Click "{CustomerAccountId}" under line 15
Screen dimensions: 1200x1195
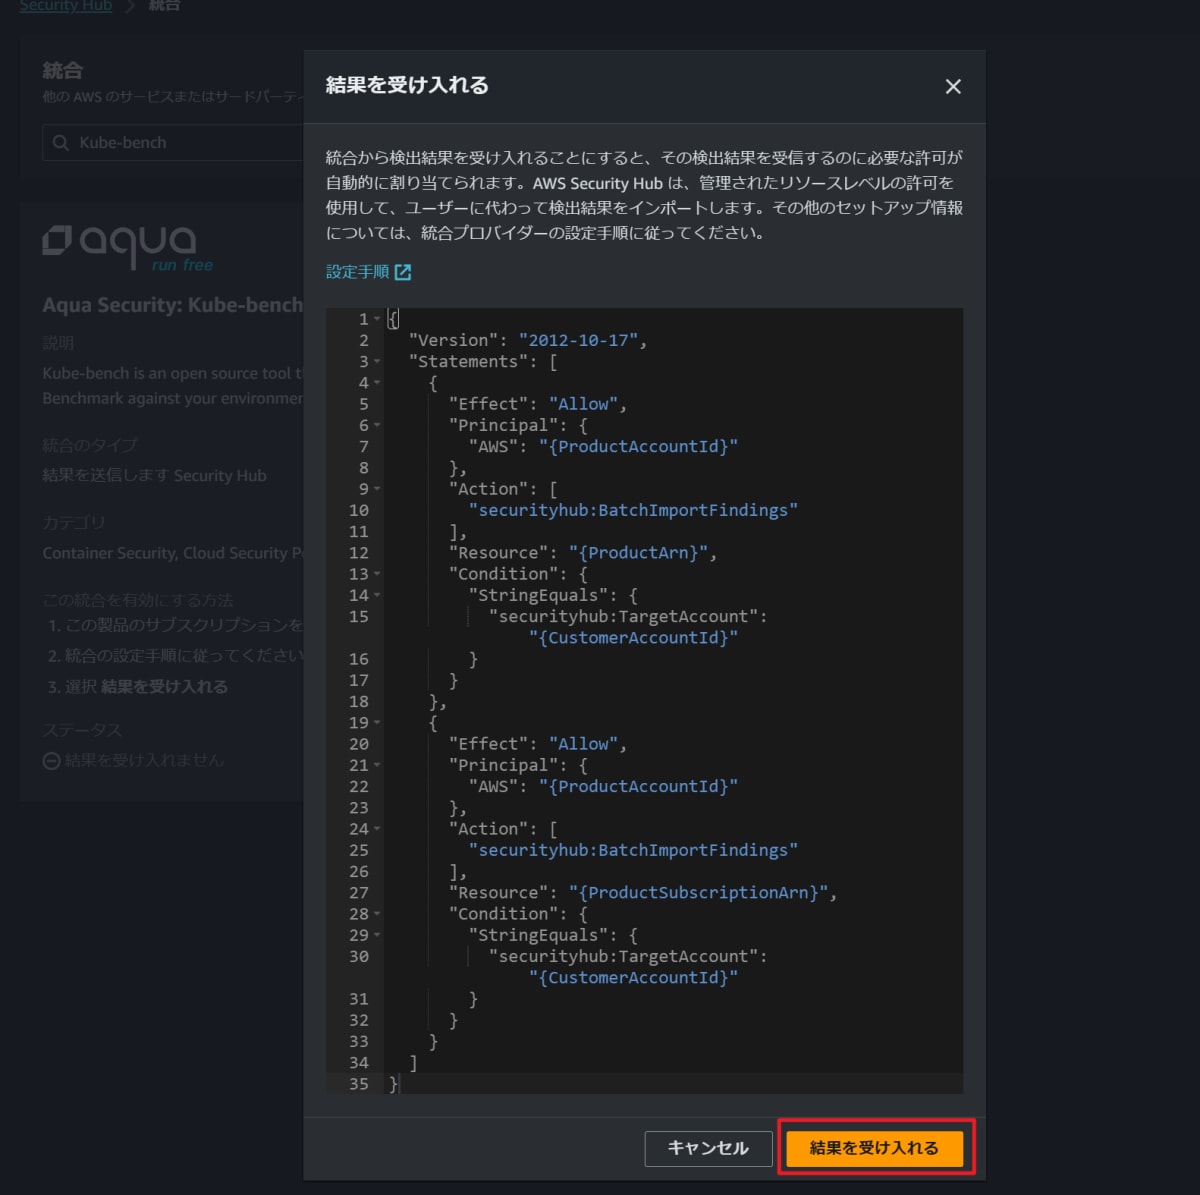[x=633, y=638]
